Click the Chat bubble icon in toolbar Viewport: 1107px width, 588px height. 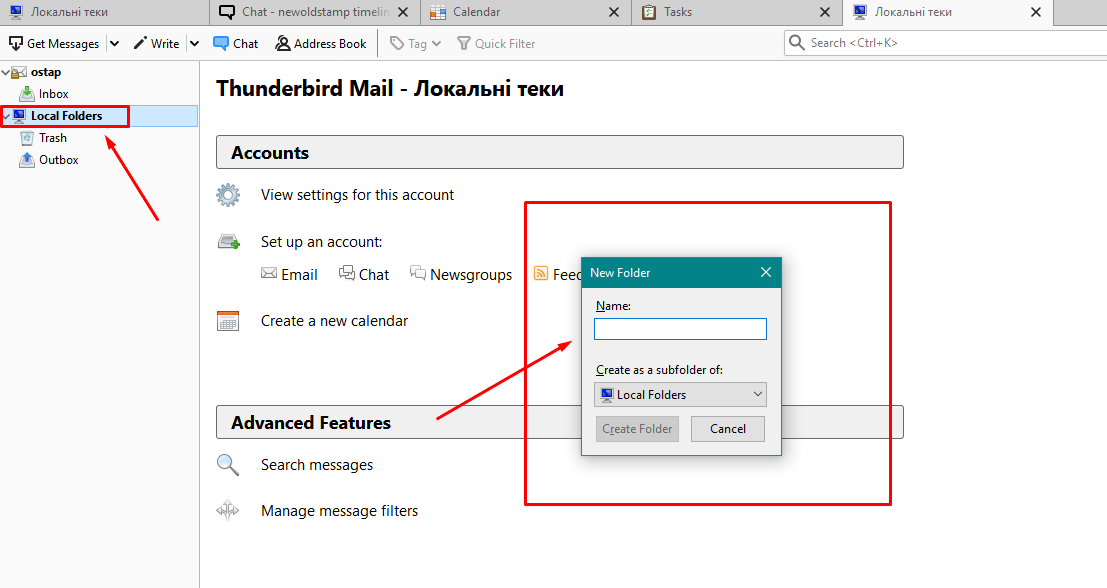(x=220, y=43)
